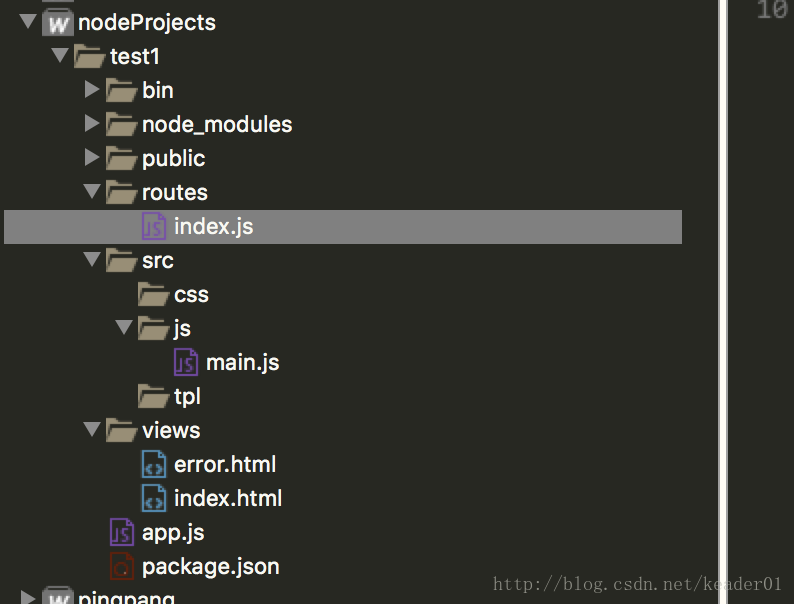Viewport: 794px width, 604px height.
Task: Collapse the js subfolder under src
Action: point(124,327)
